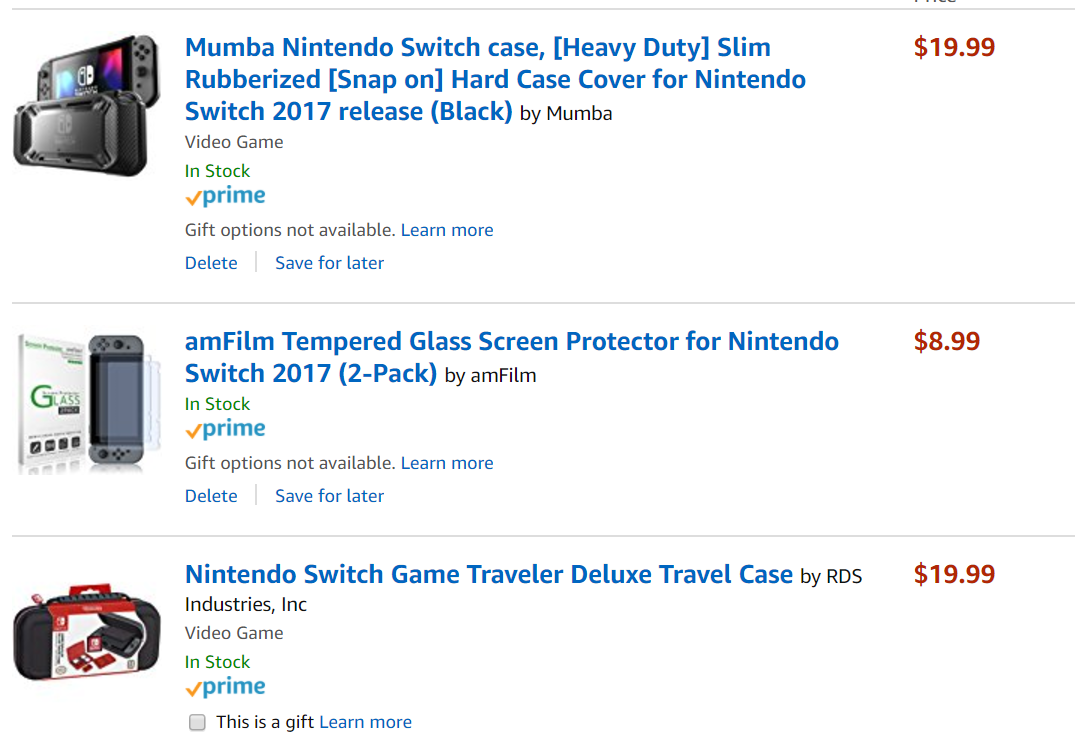This screenshot has width=1075, height=746.
Task: Click the Prime logo under Travel Case
Action: click(225, 688)
